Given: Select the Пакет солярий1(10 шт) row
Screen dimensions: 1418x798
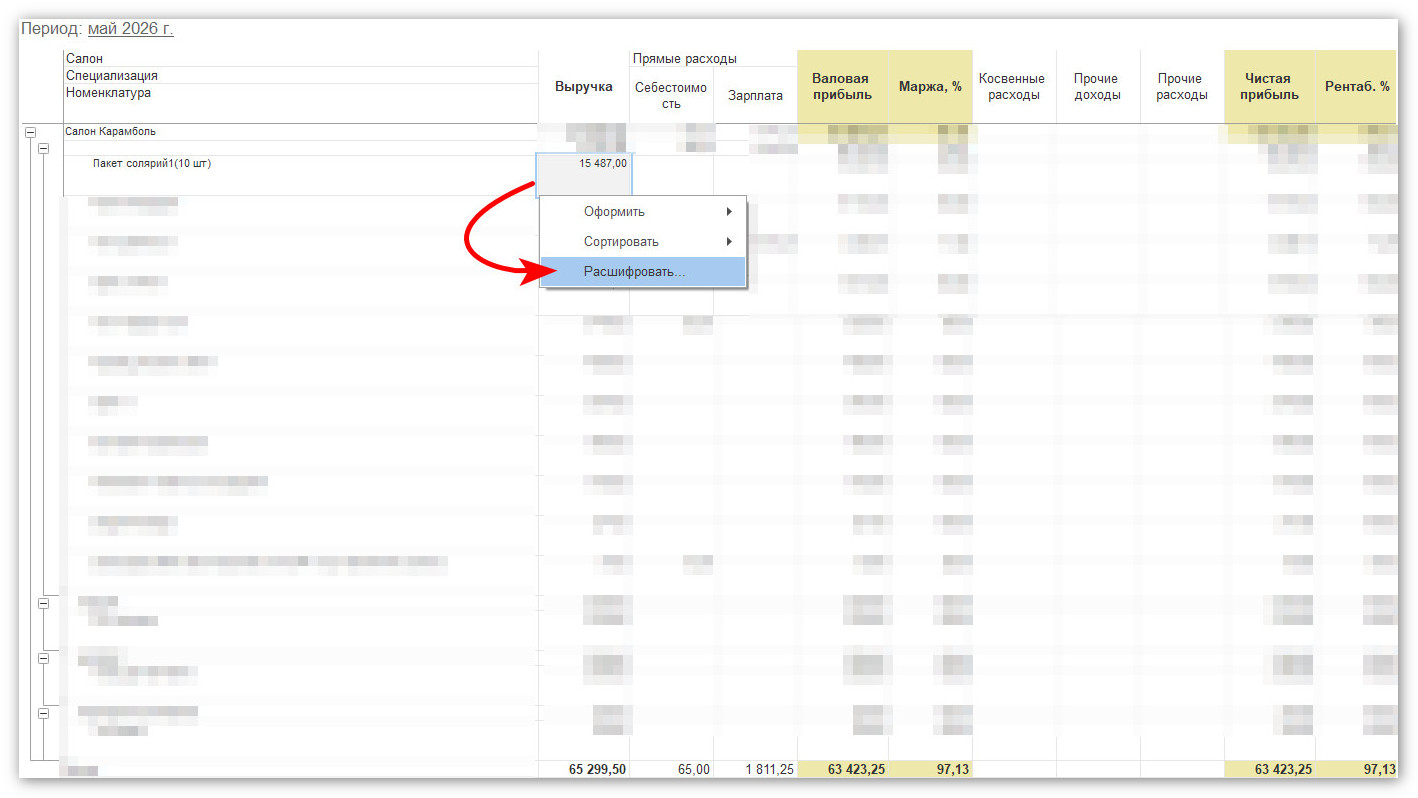Looking at the screenshot, I should [x=152, y=164].
